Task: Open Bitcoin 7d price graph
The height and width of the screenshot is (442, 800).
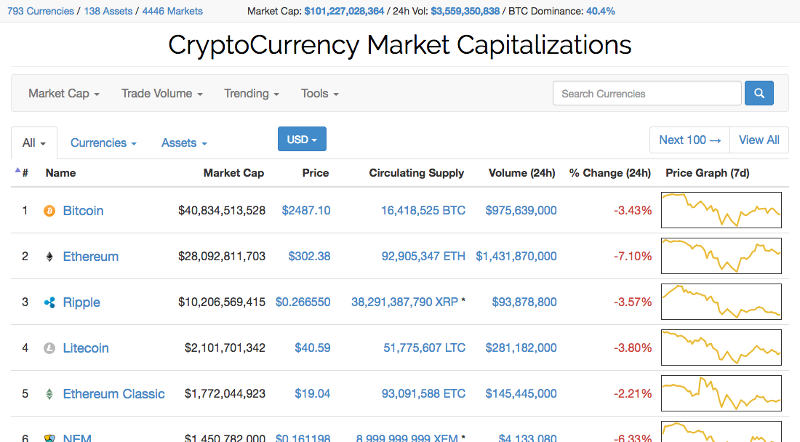Action: point(721,210)
